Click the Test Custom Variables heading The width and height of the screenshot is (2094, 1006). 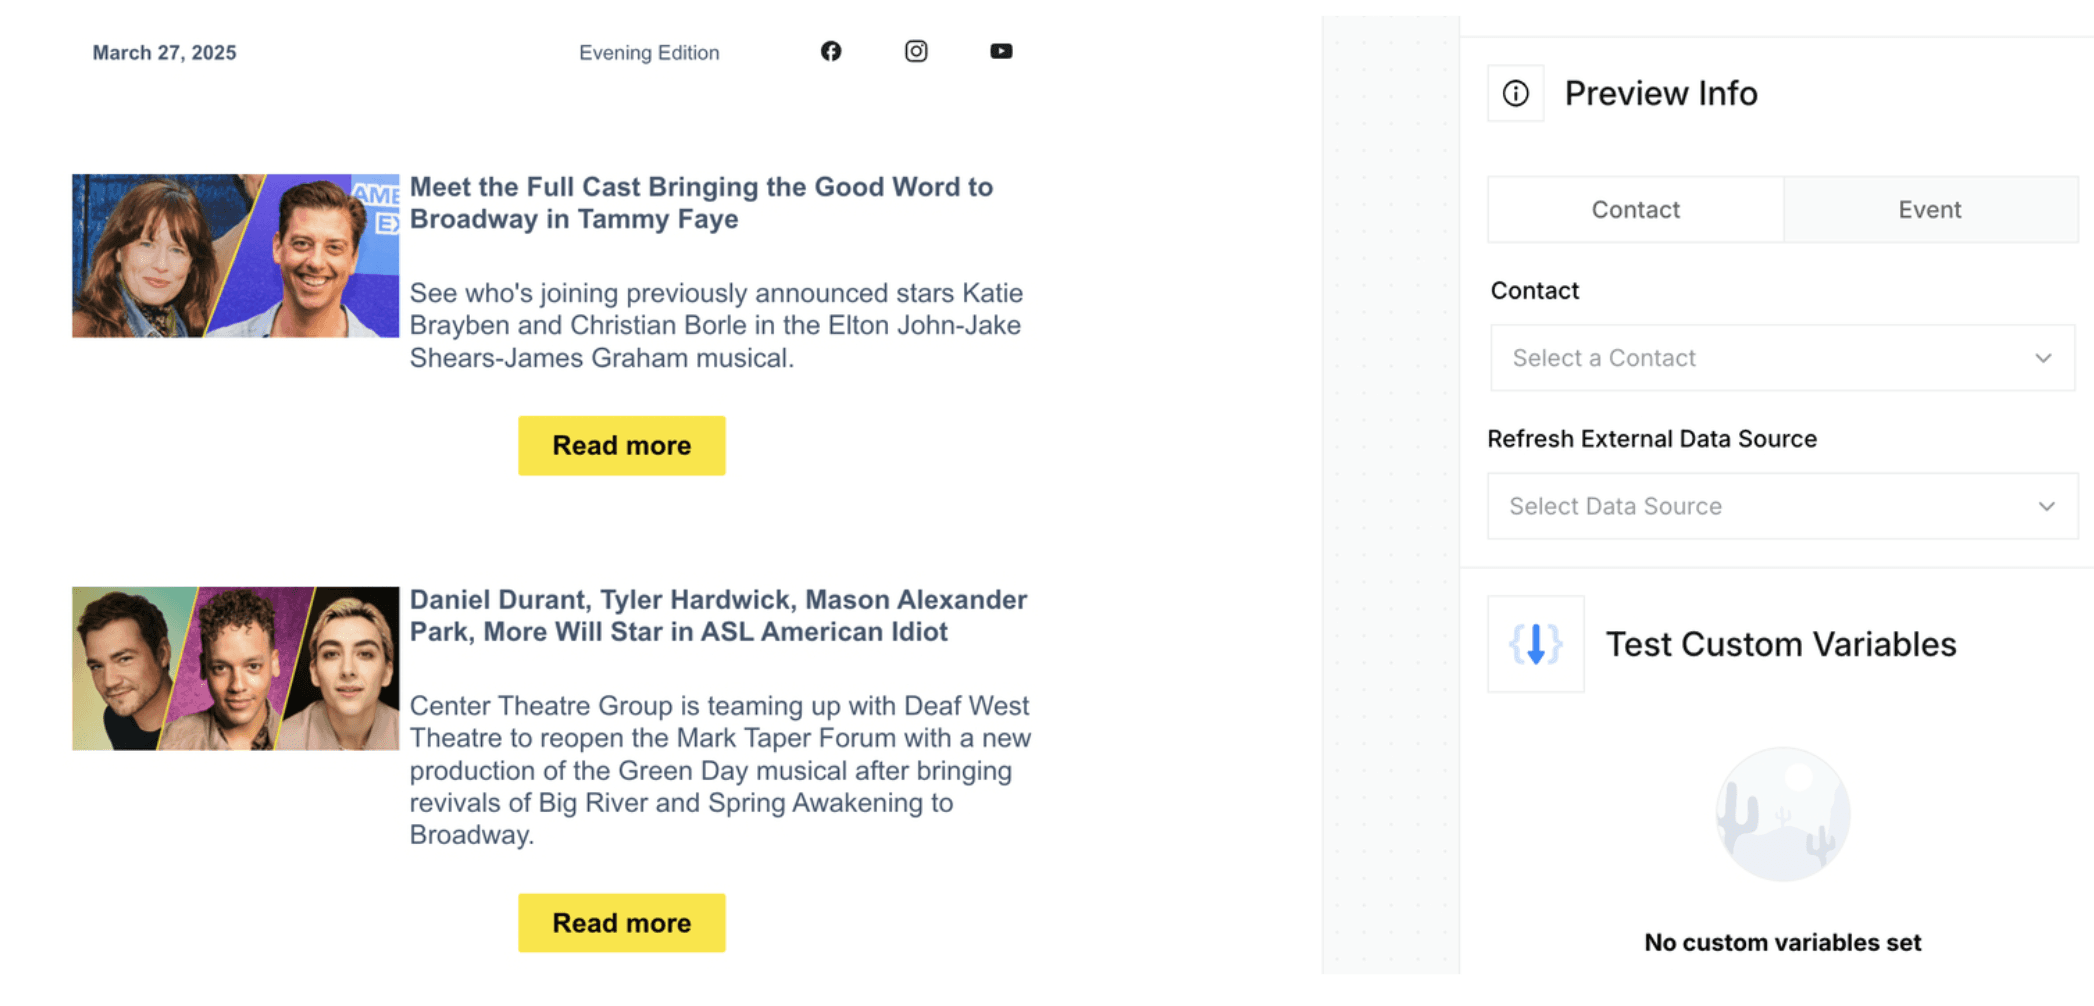1781,644
